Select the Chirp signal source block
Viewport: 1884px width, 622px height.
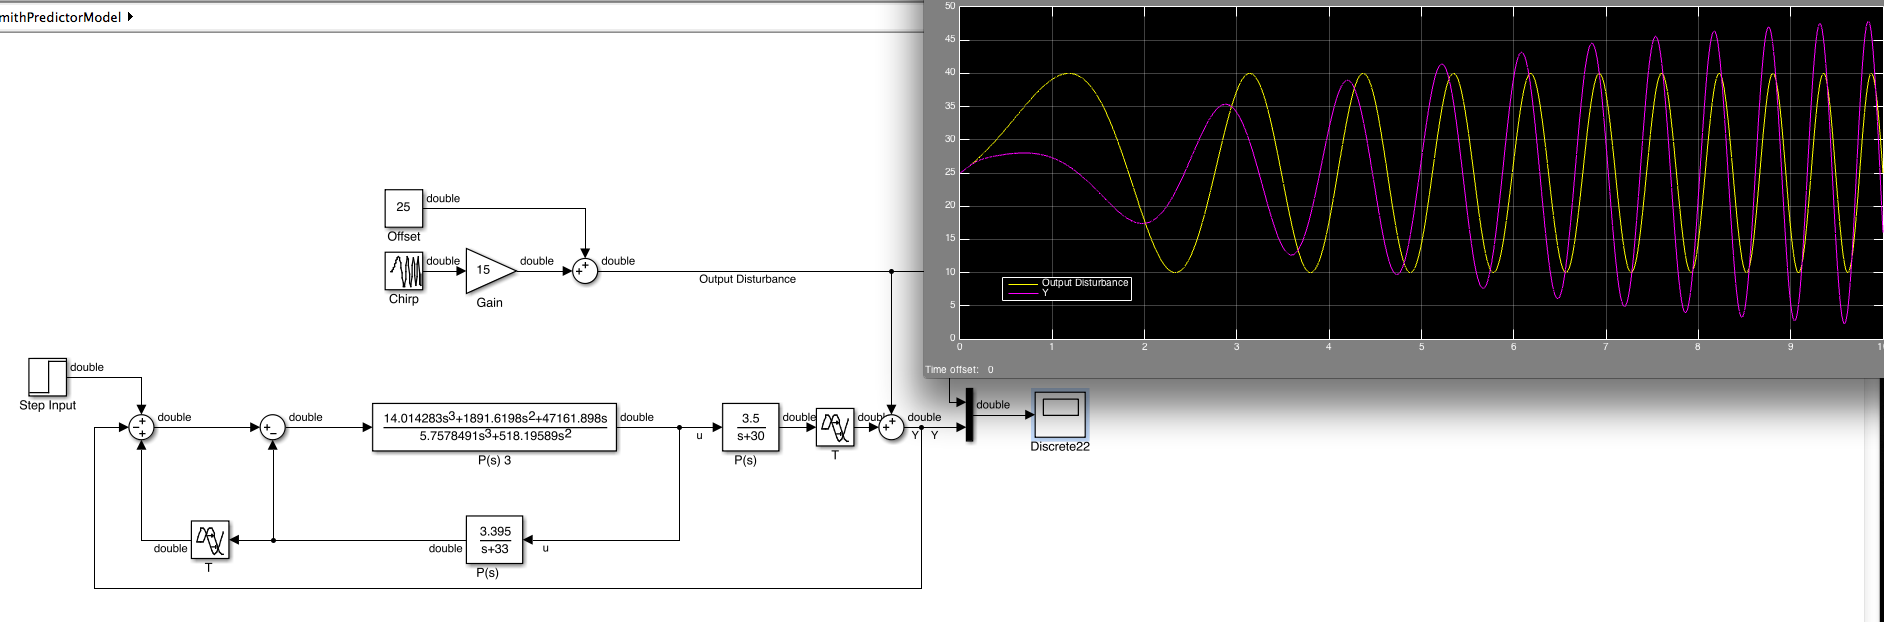click(x=403, y=271)
